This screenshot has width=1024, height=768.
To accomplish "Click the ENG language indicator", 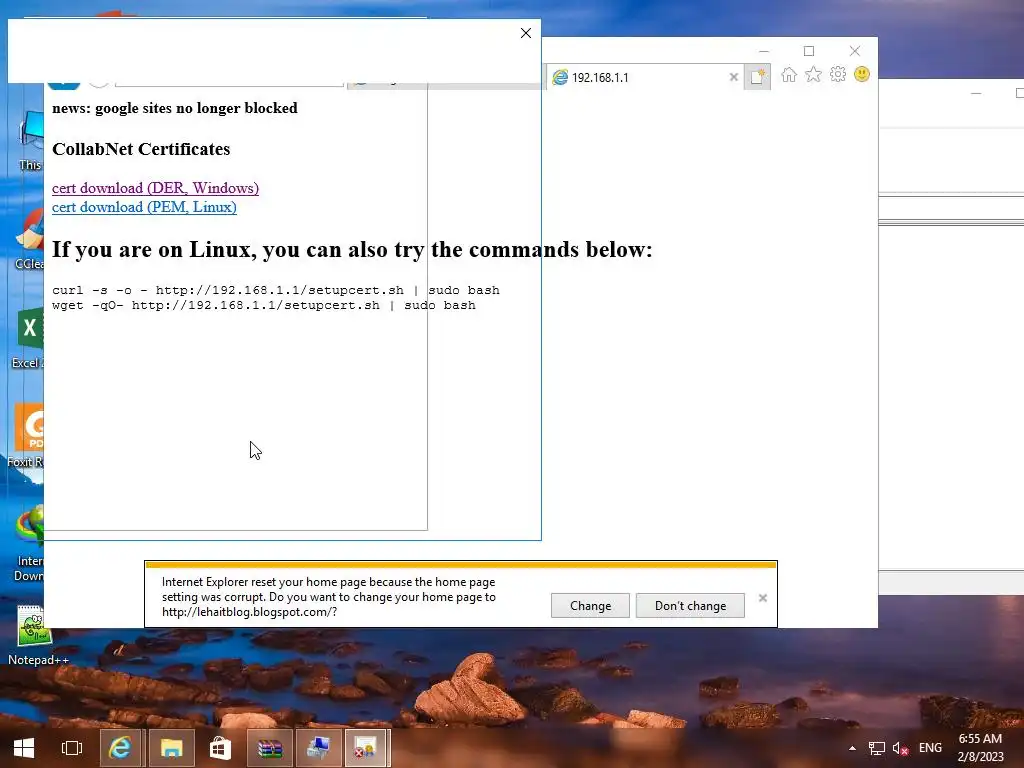I will tap(930, 748).
